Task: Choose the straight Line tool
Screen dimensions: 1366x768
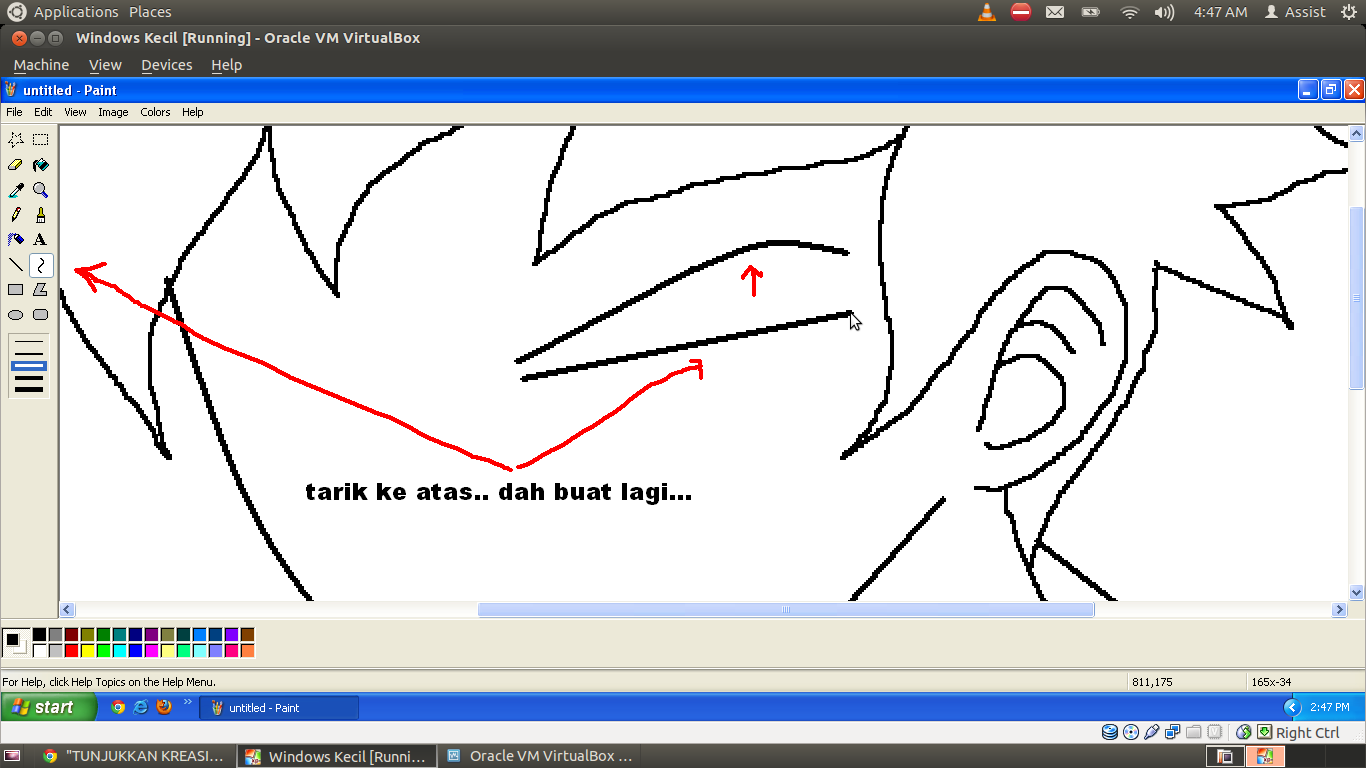Action: [16, 265]
